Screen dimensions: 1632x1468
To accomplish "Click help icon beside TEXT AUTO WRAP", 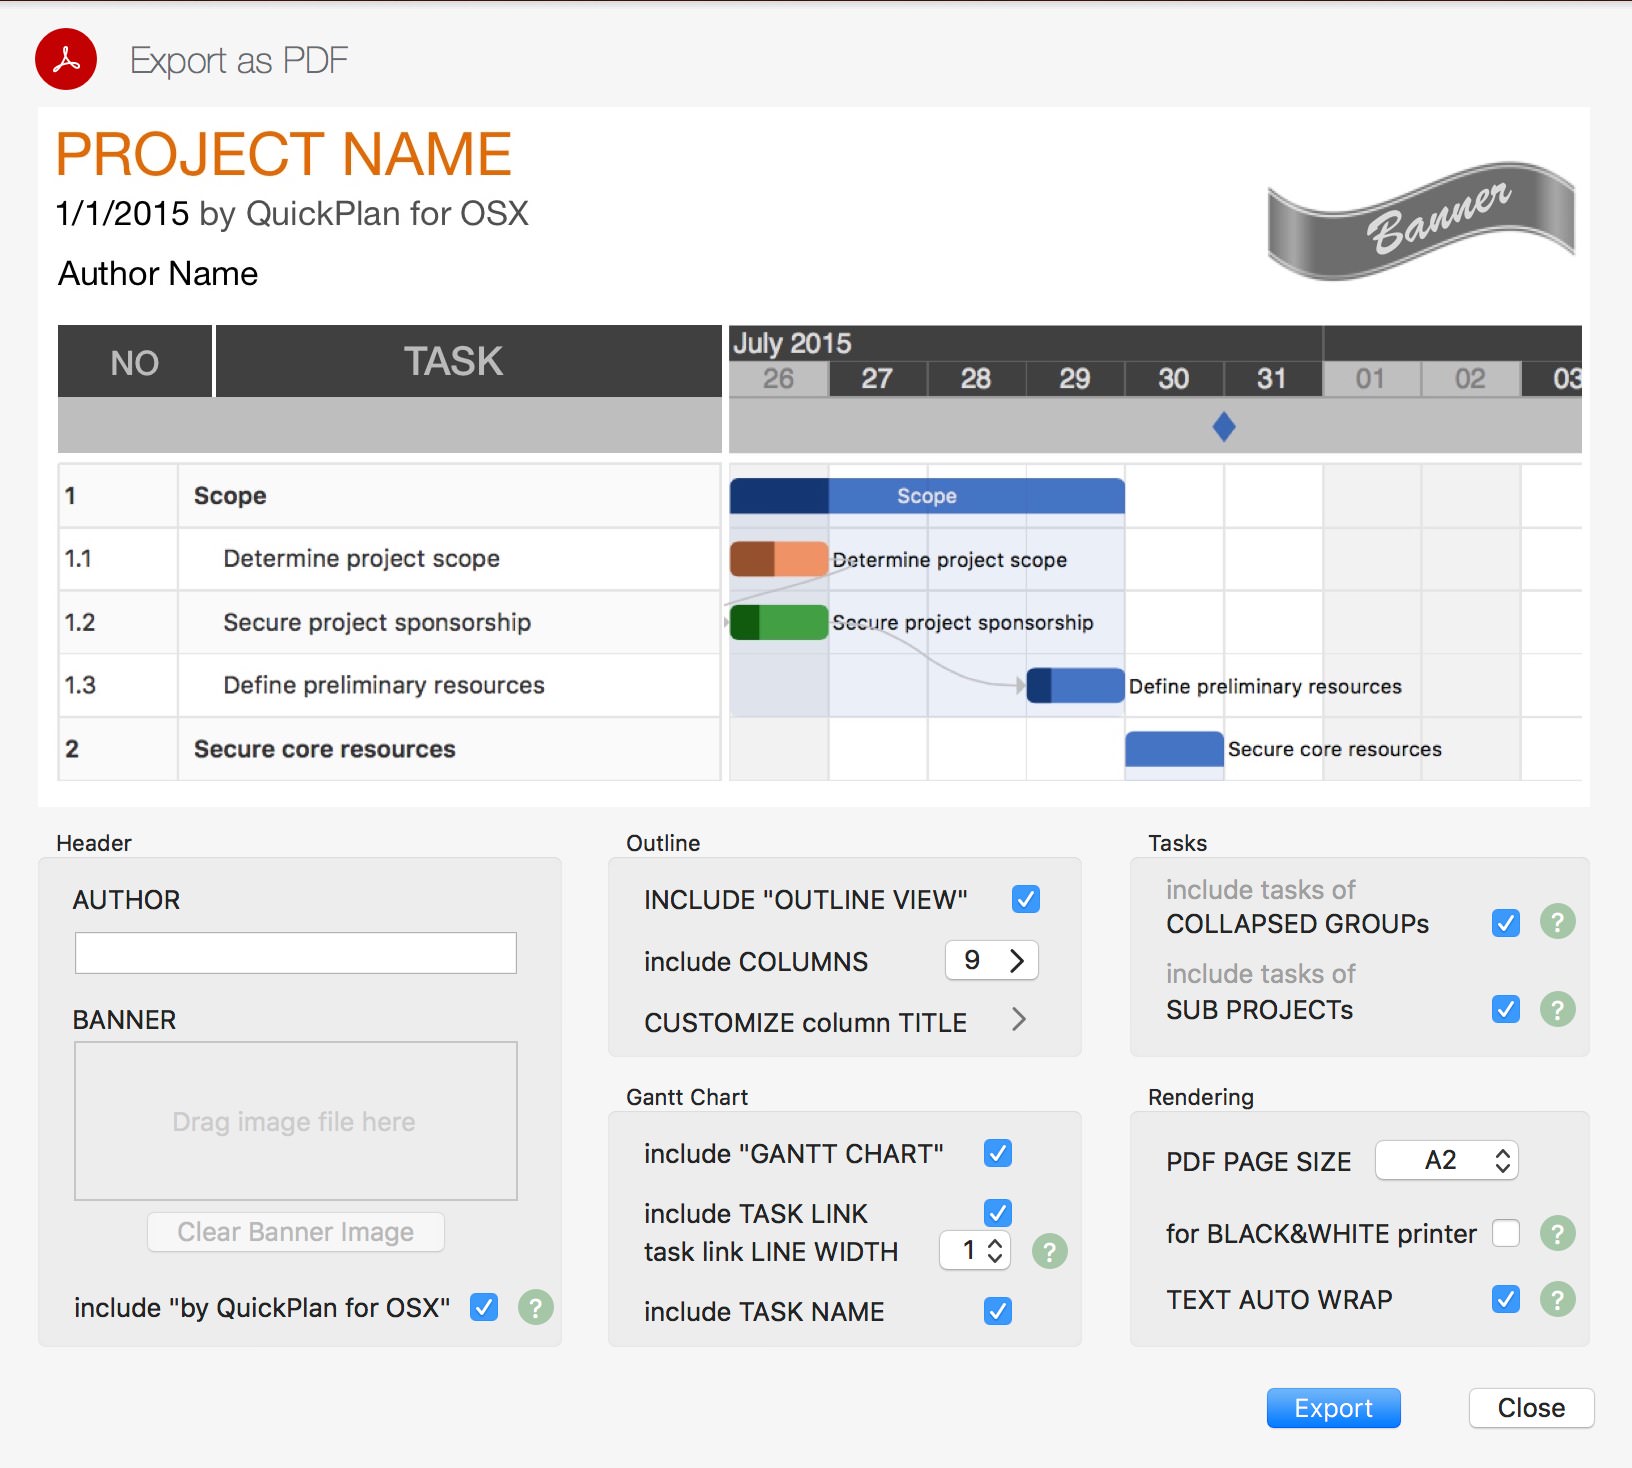I will (x=1557, y=1299).
